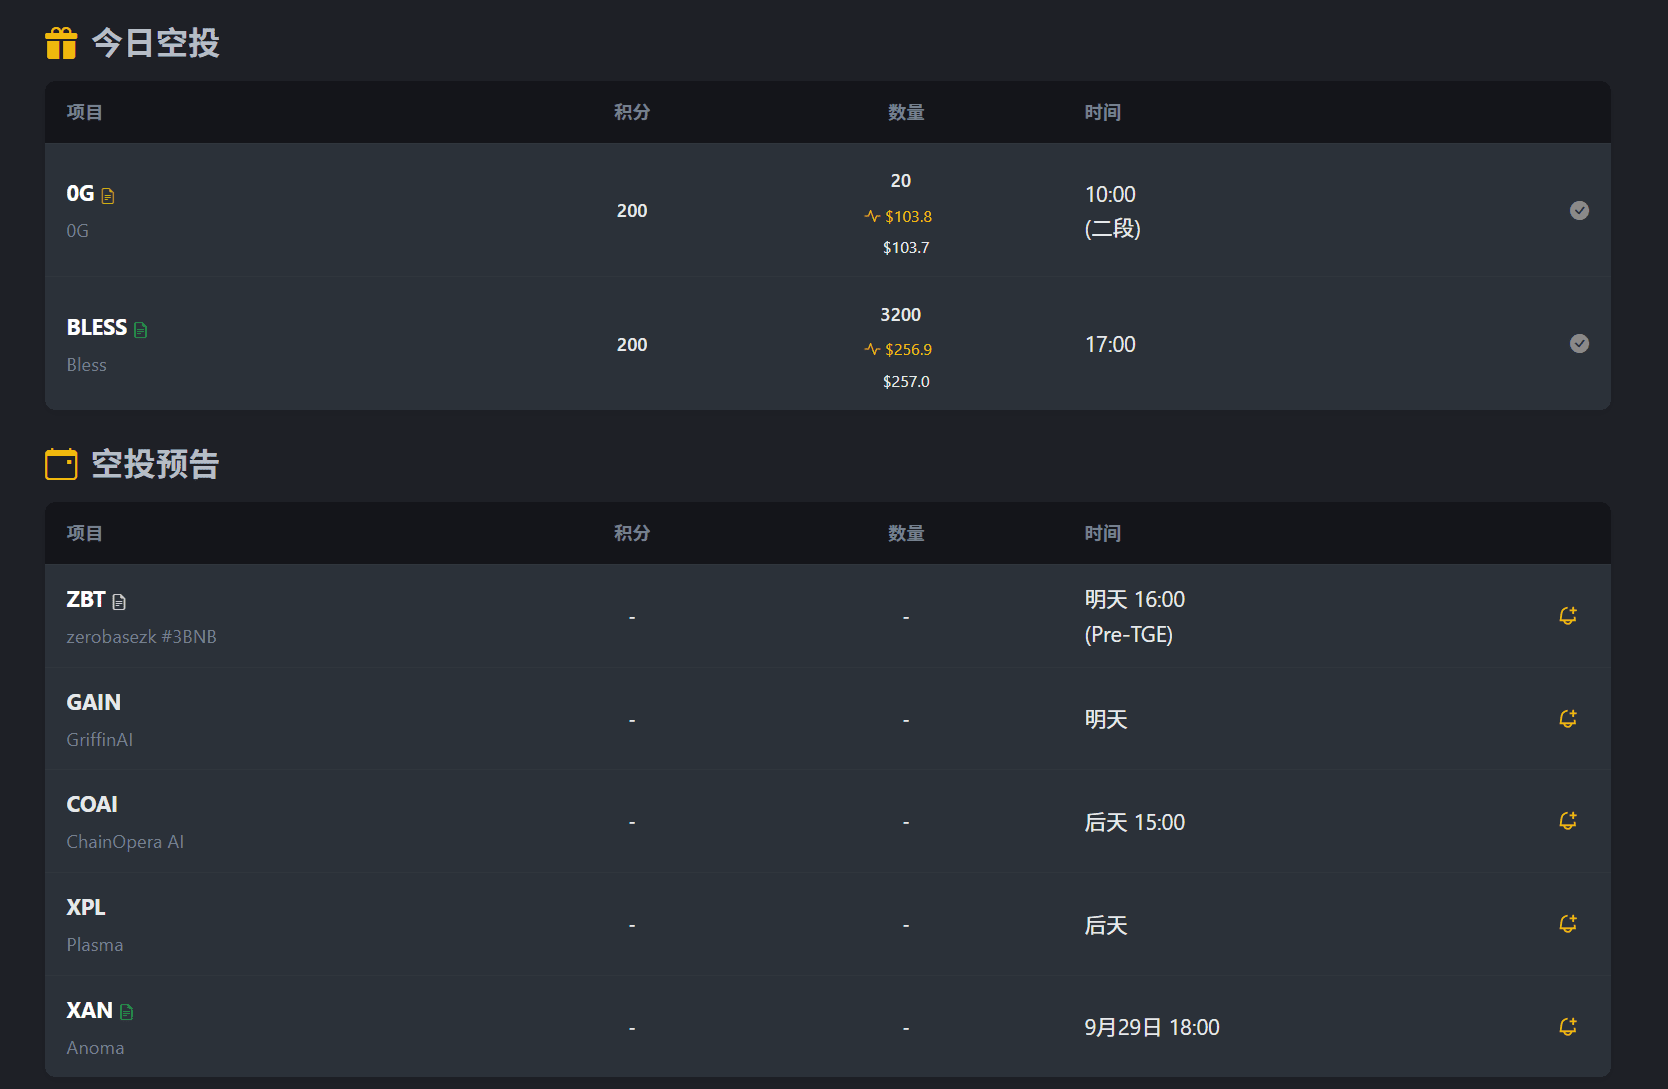Set reminder bell for ZBT airdrop
This screenshot has height=1089, width=1668.
click(1567, 616)
